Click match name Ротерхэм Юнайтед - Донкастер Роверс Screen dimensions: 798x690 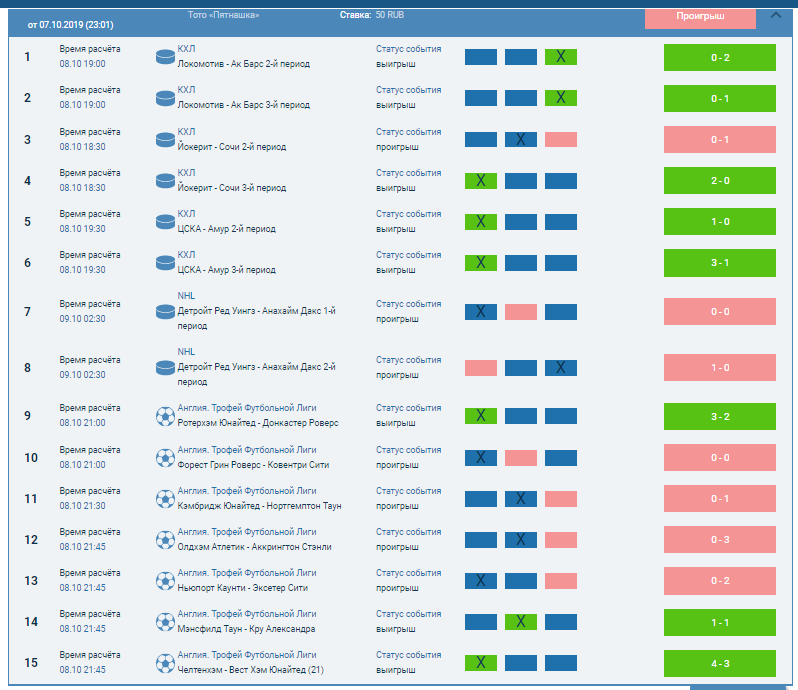[x=258, y=423]
